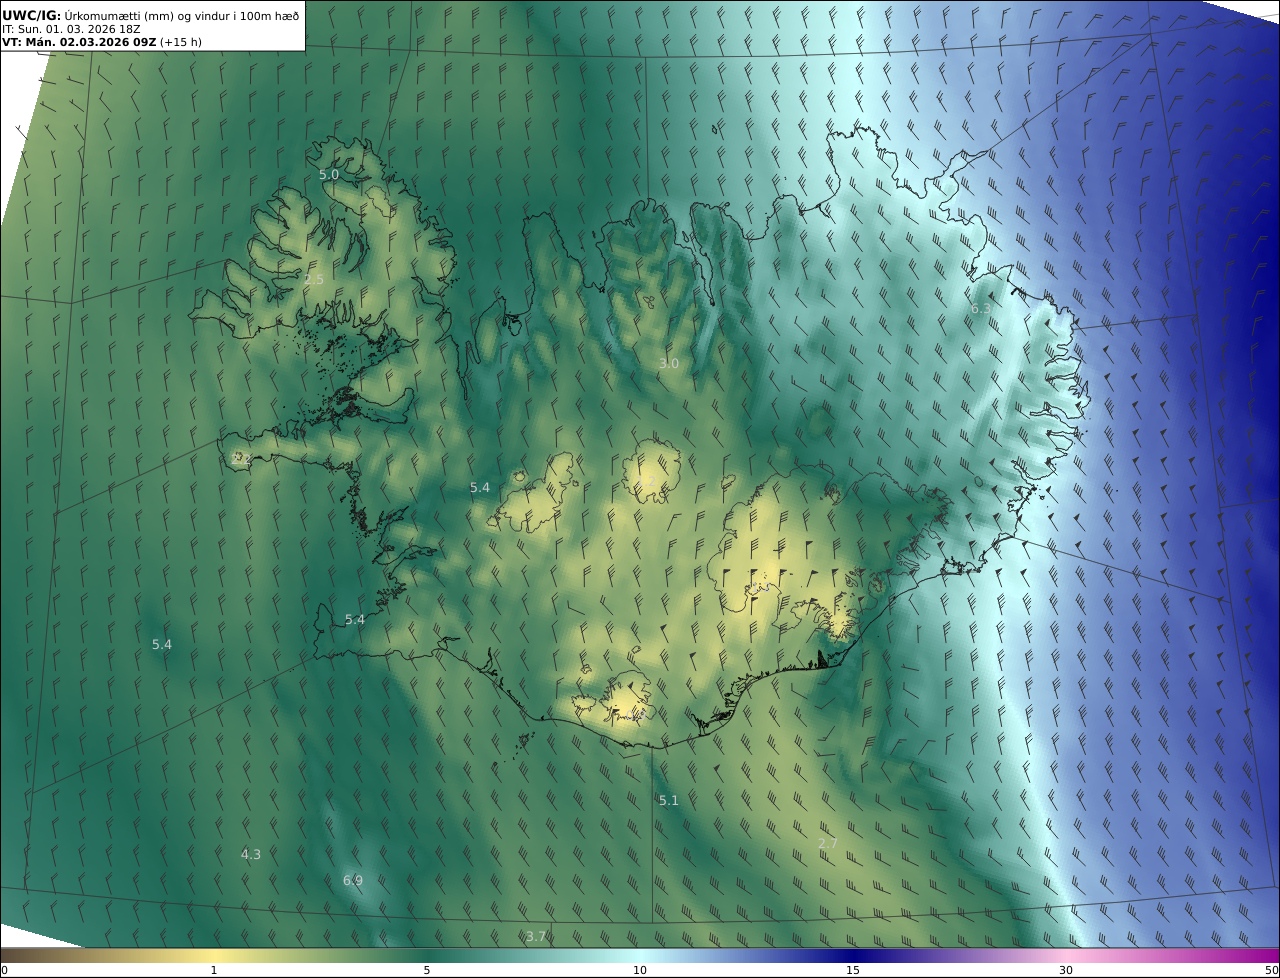The height and width of the screenshot is (978, 1280).
Task: Click the 'IT: Sun. 01. 03. 2026 18Z' line
Action: point(71,29)
